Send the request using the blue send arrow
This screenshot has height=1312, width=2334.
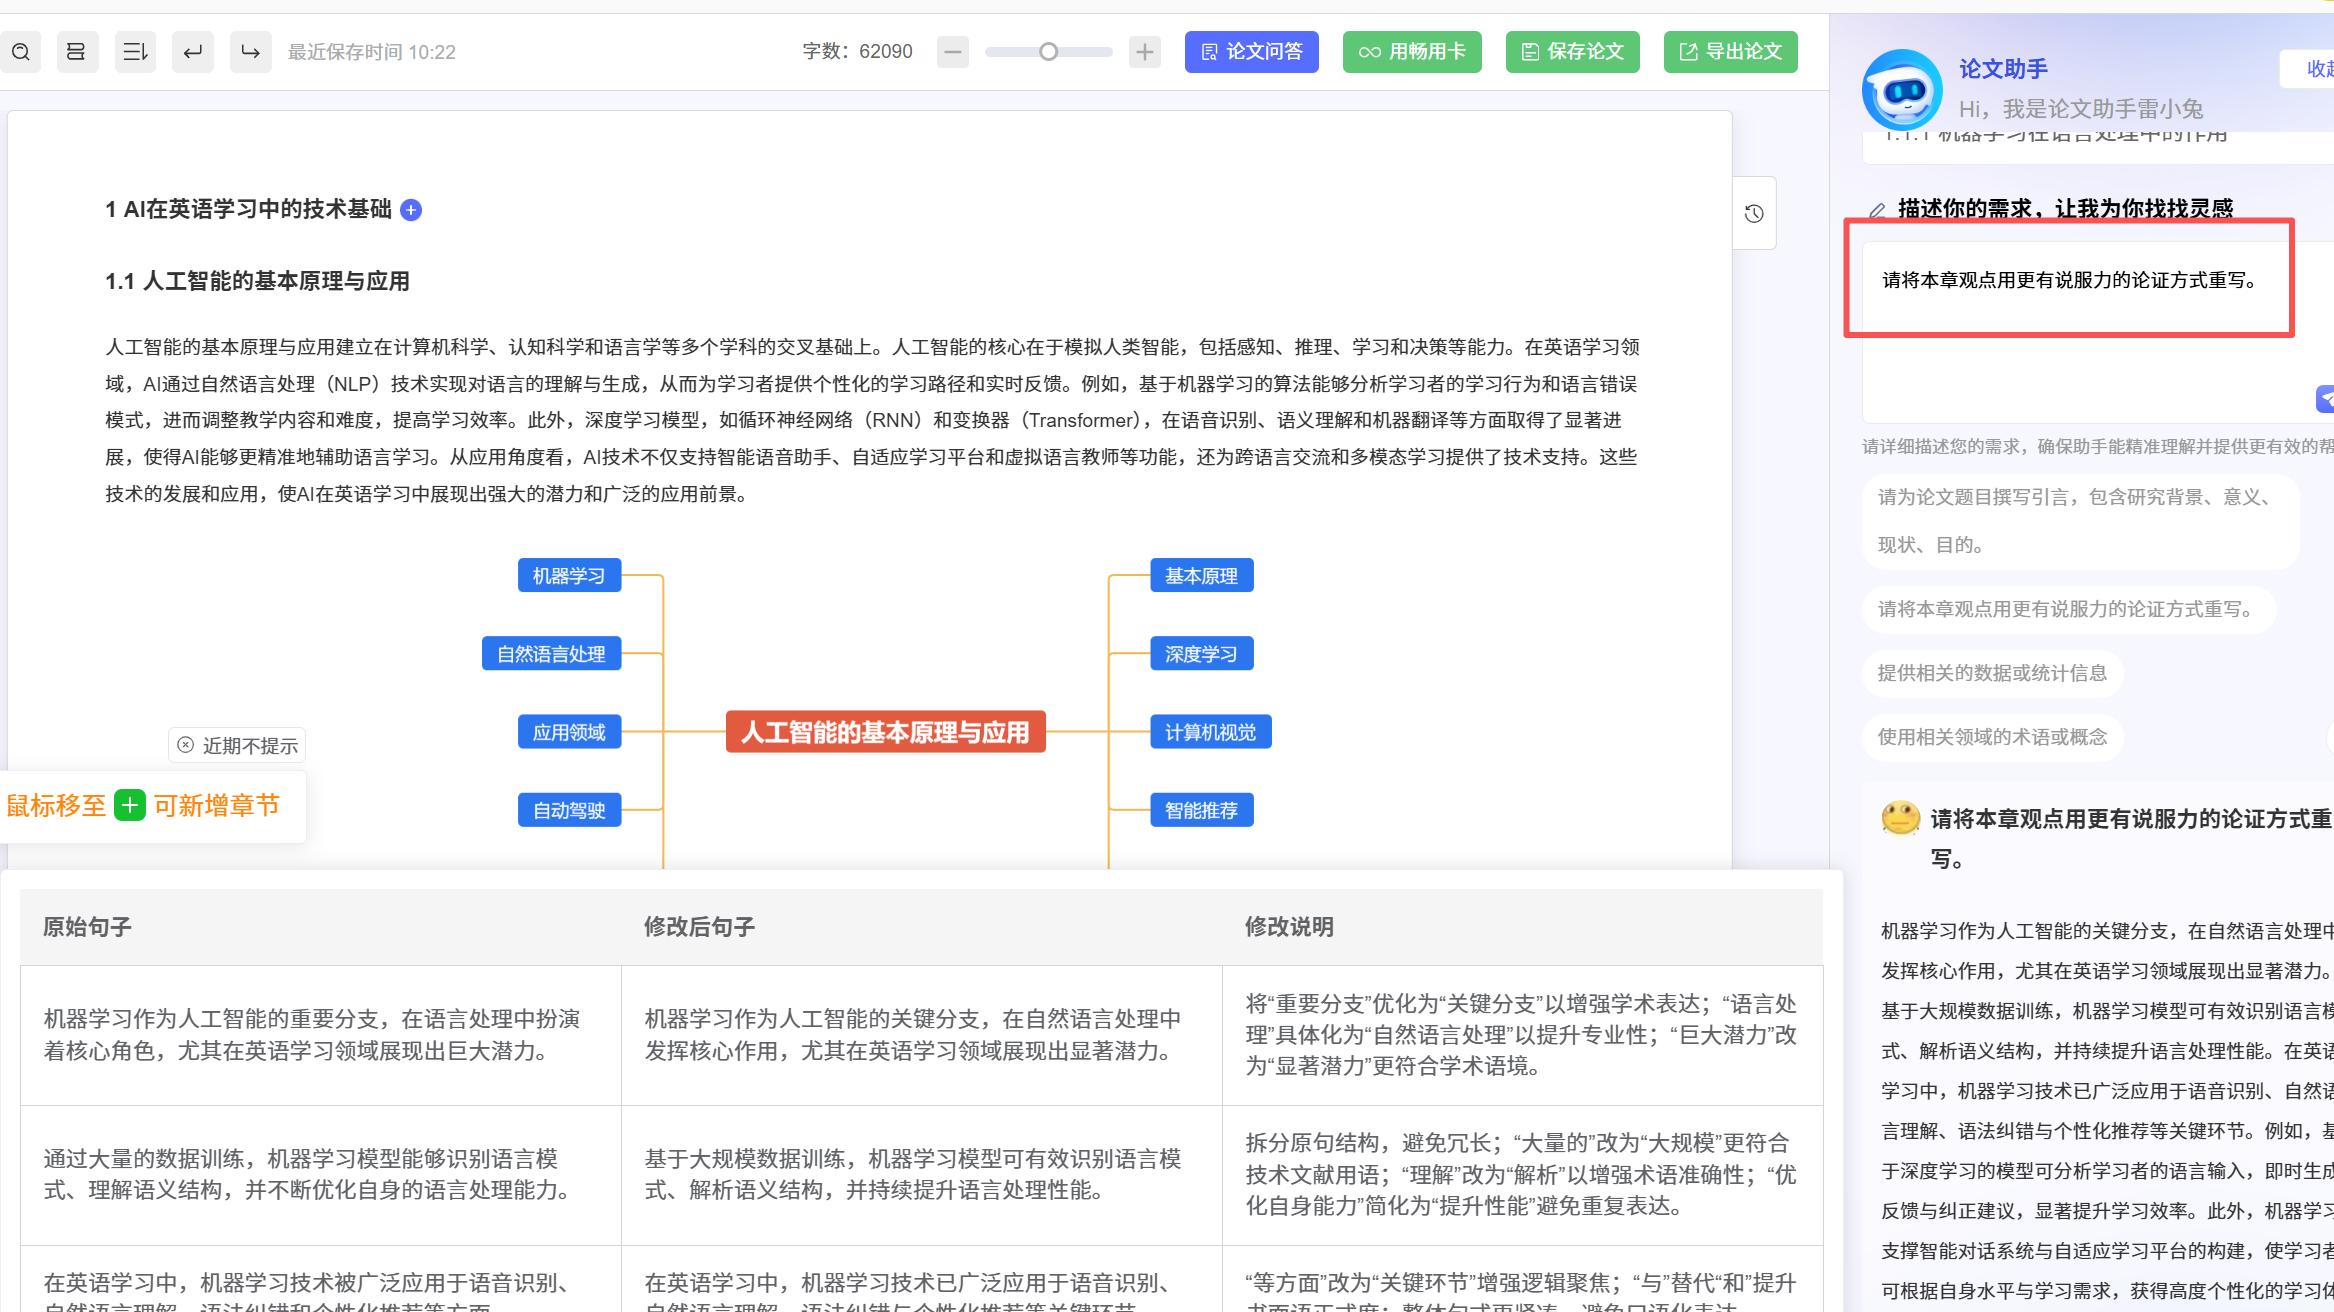coord(2324,400)
